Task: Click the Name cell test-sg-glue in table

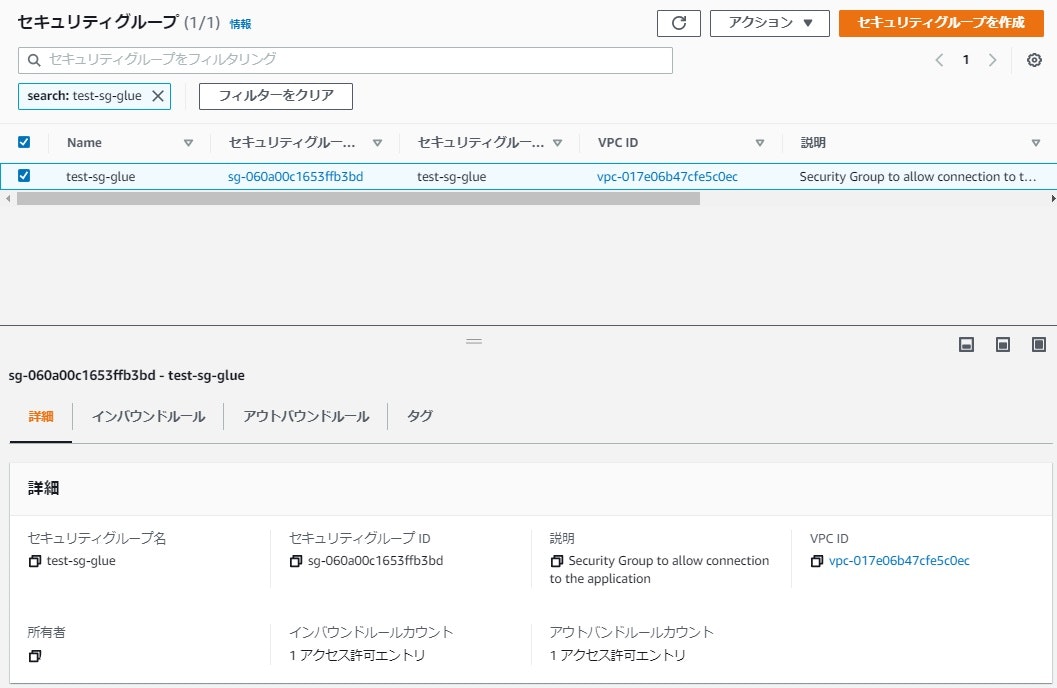Action: (x=100, y=177)
